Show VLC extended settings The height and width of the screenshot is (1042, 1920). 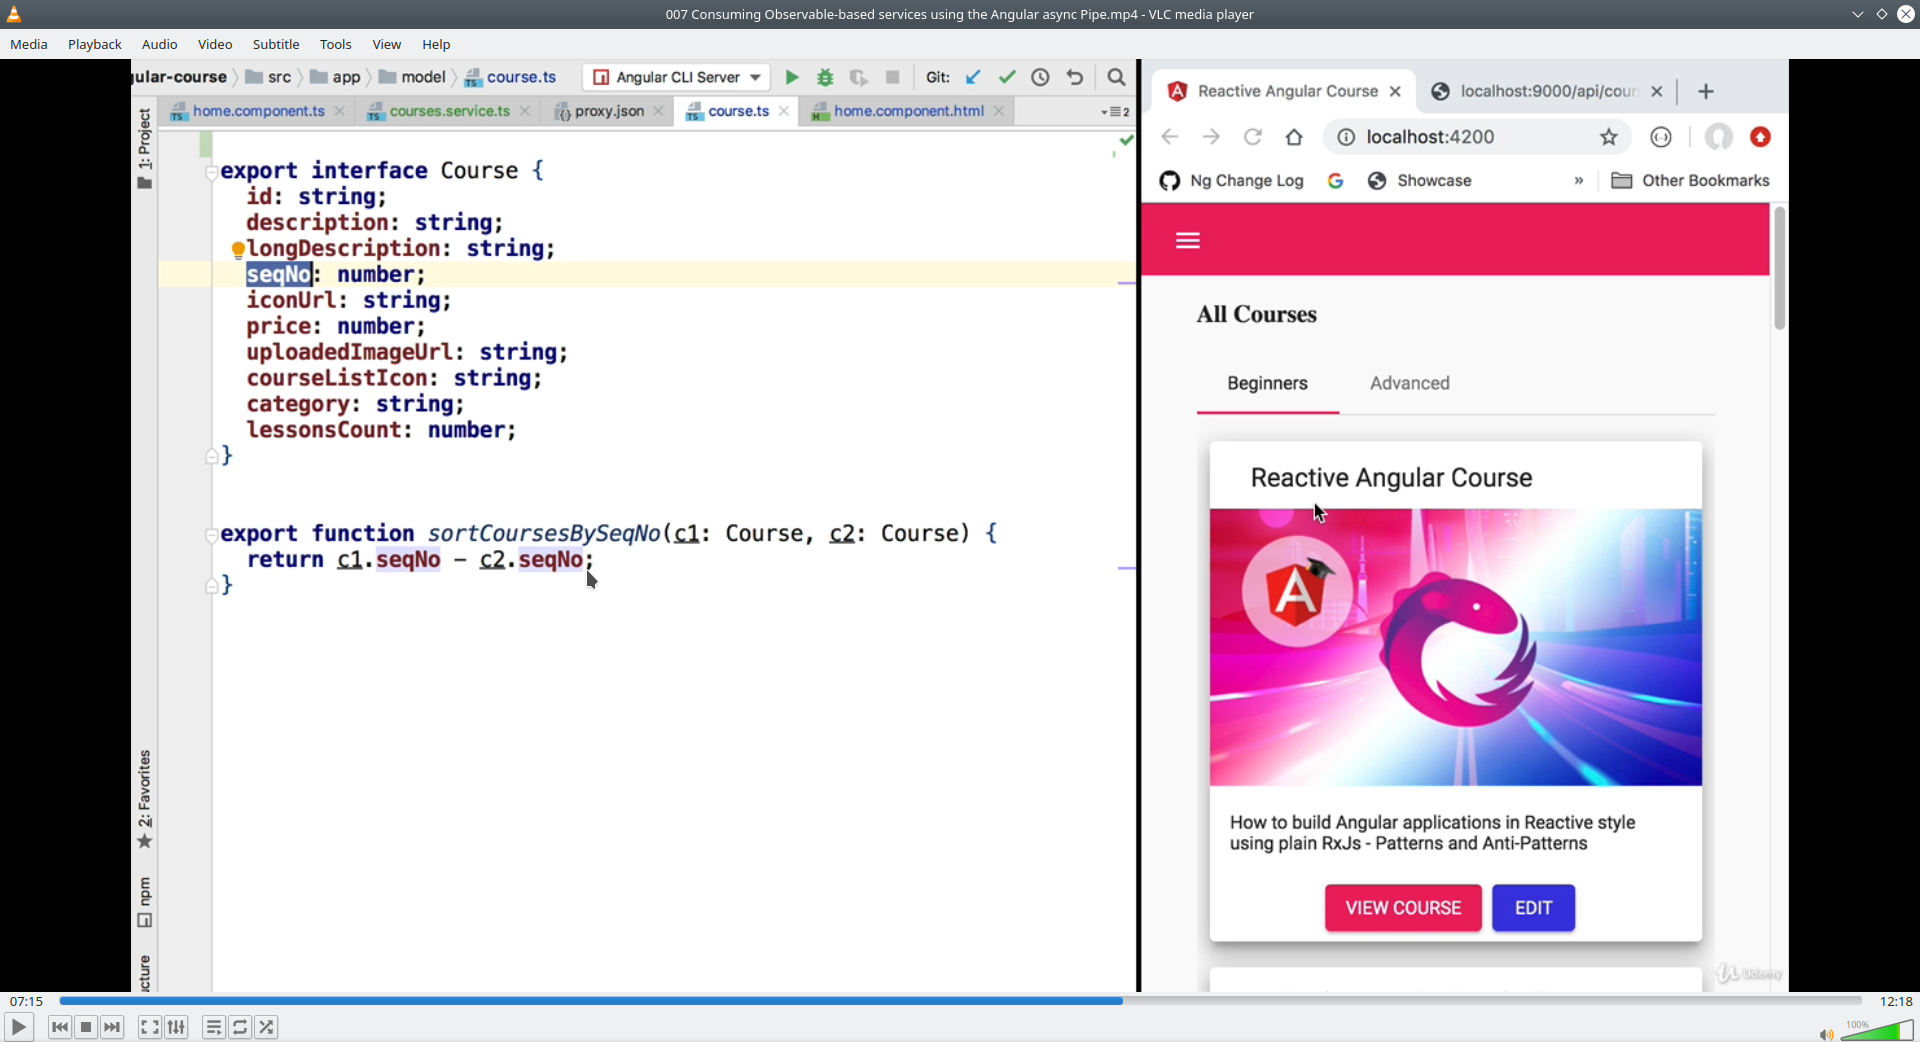click(x=176, y=1027)
